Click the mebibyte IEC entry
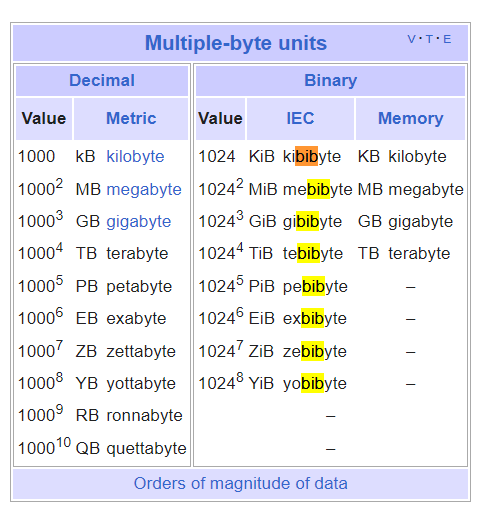 (x=318, y=189)
